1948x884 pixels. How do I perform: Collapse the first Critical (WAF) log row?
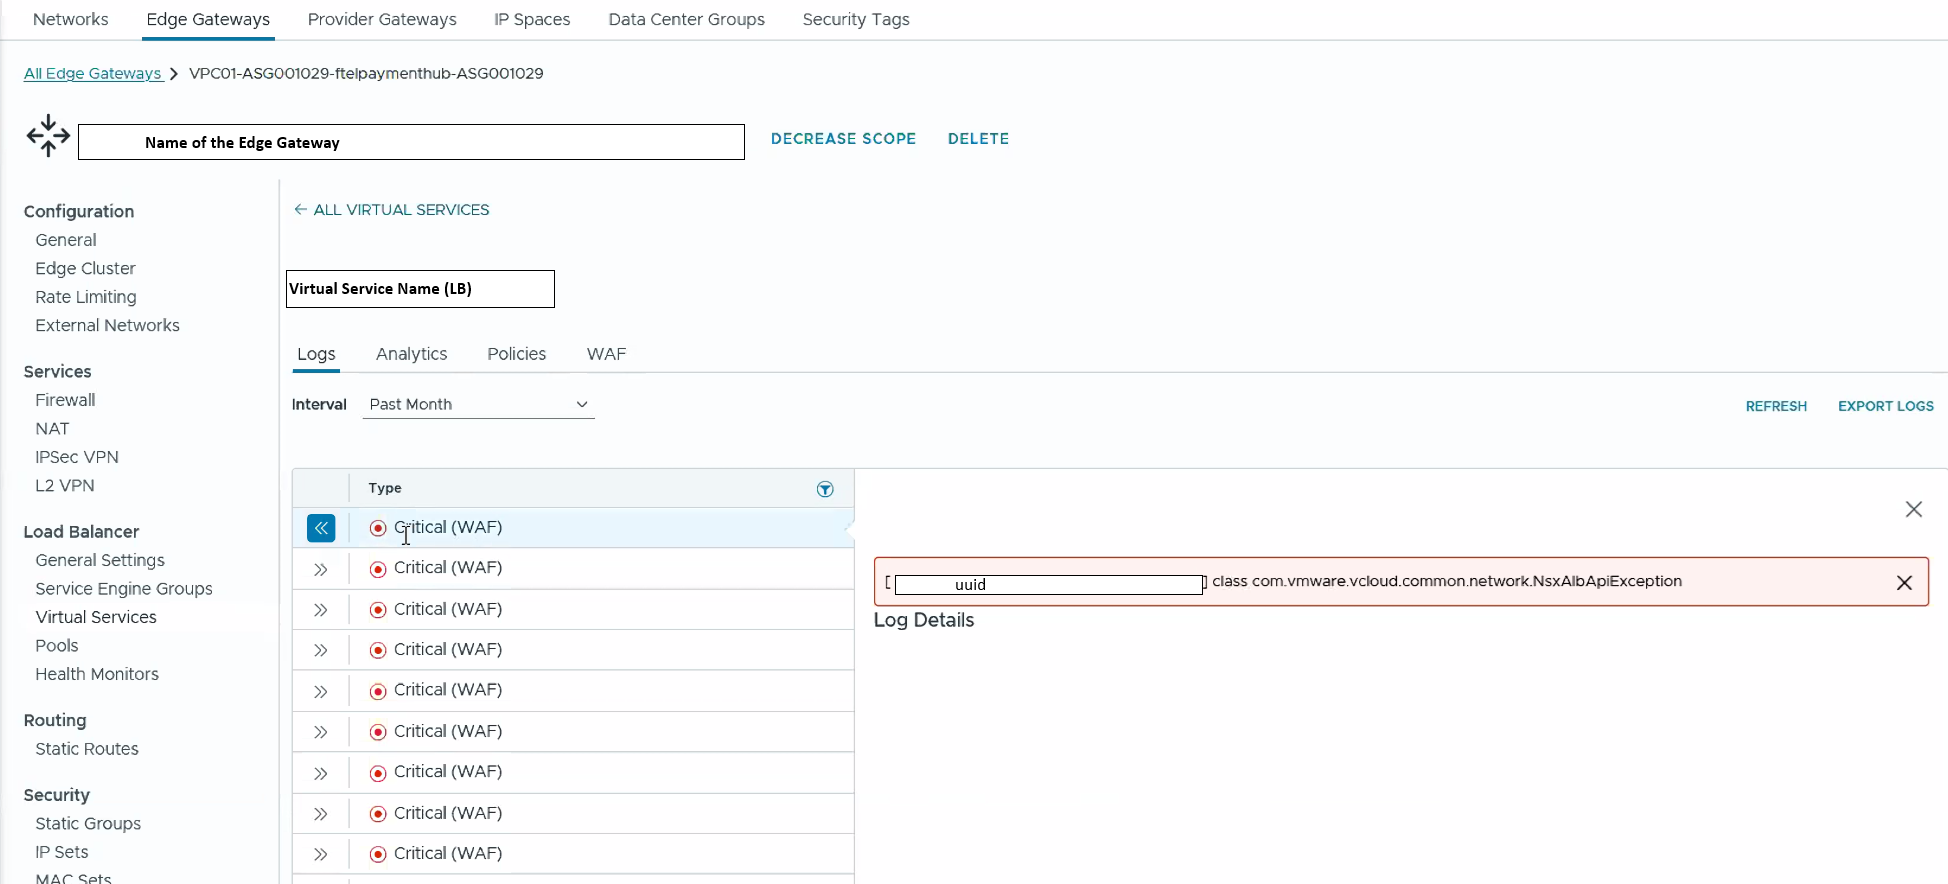click(321, 528)
